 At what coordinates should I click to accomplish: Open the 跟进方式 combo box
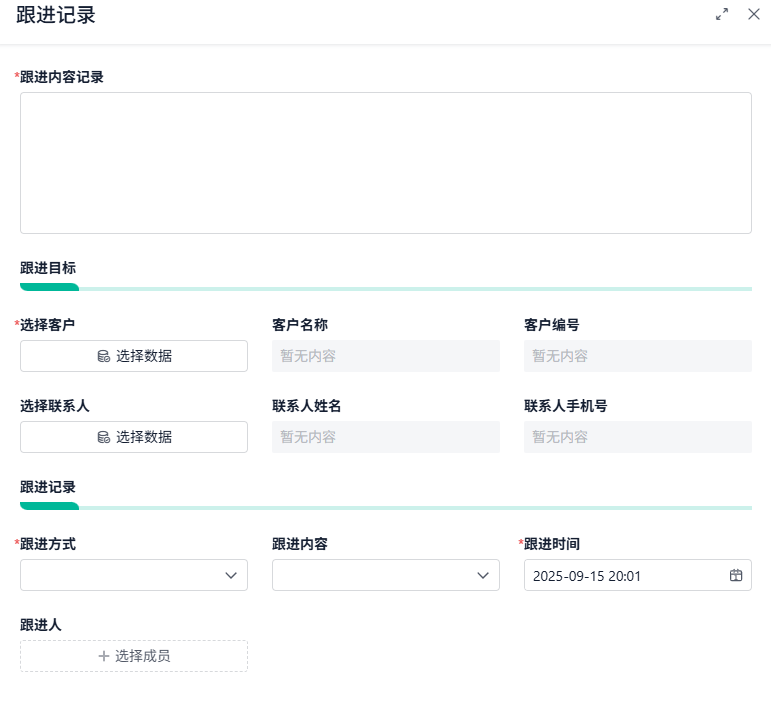(120, 575)
